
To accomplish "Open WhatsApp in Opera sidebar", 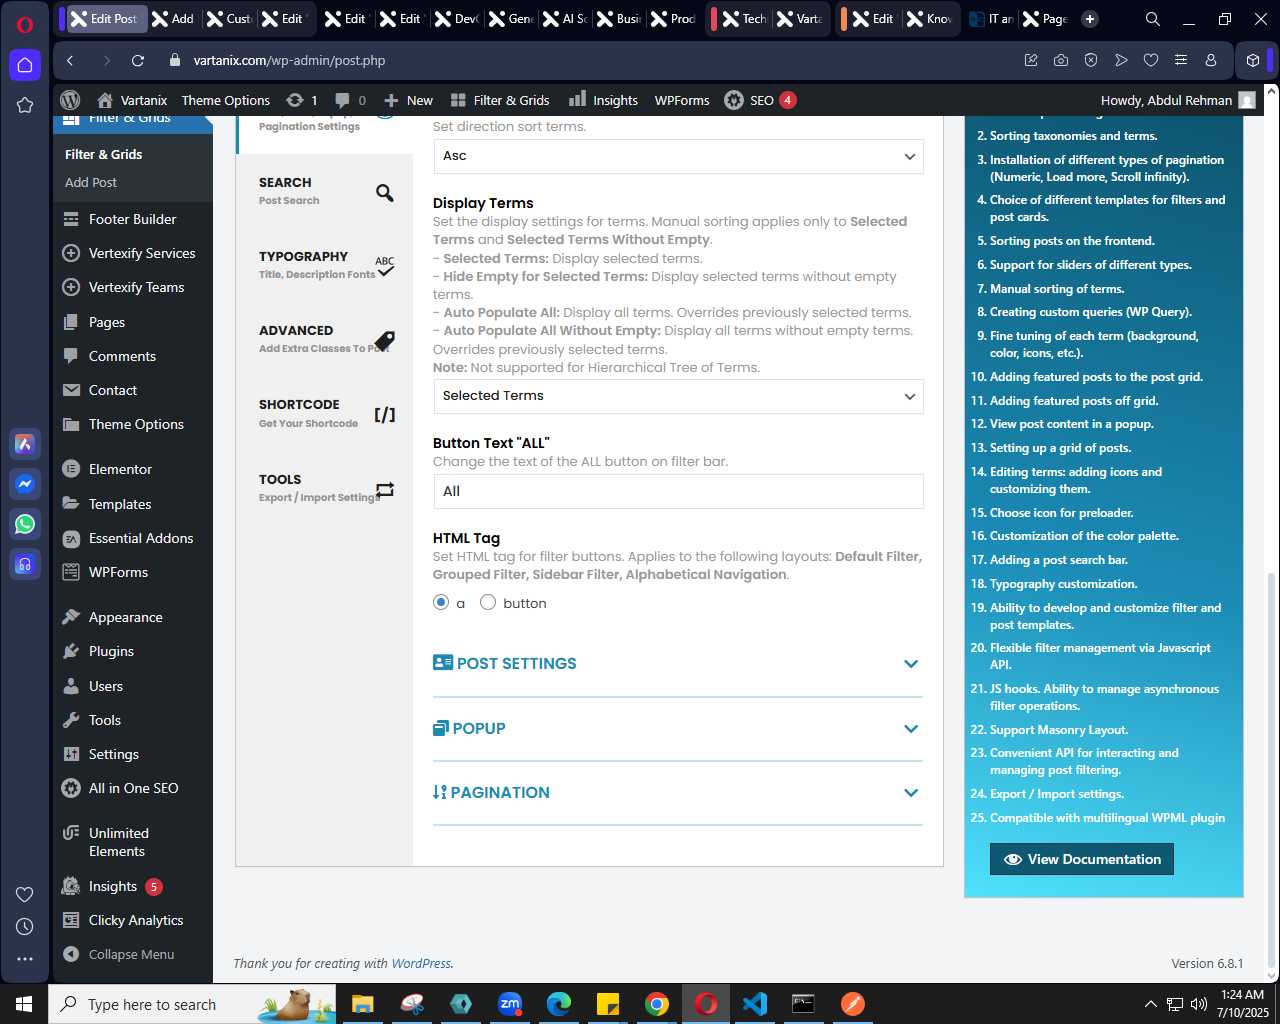I will tap(25, 524).
